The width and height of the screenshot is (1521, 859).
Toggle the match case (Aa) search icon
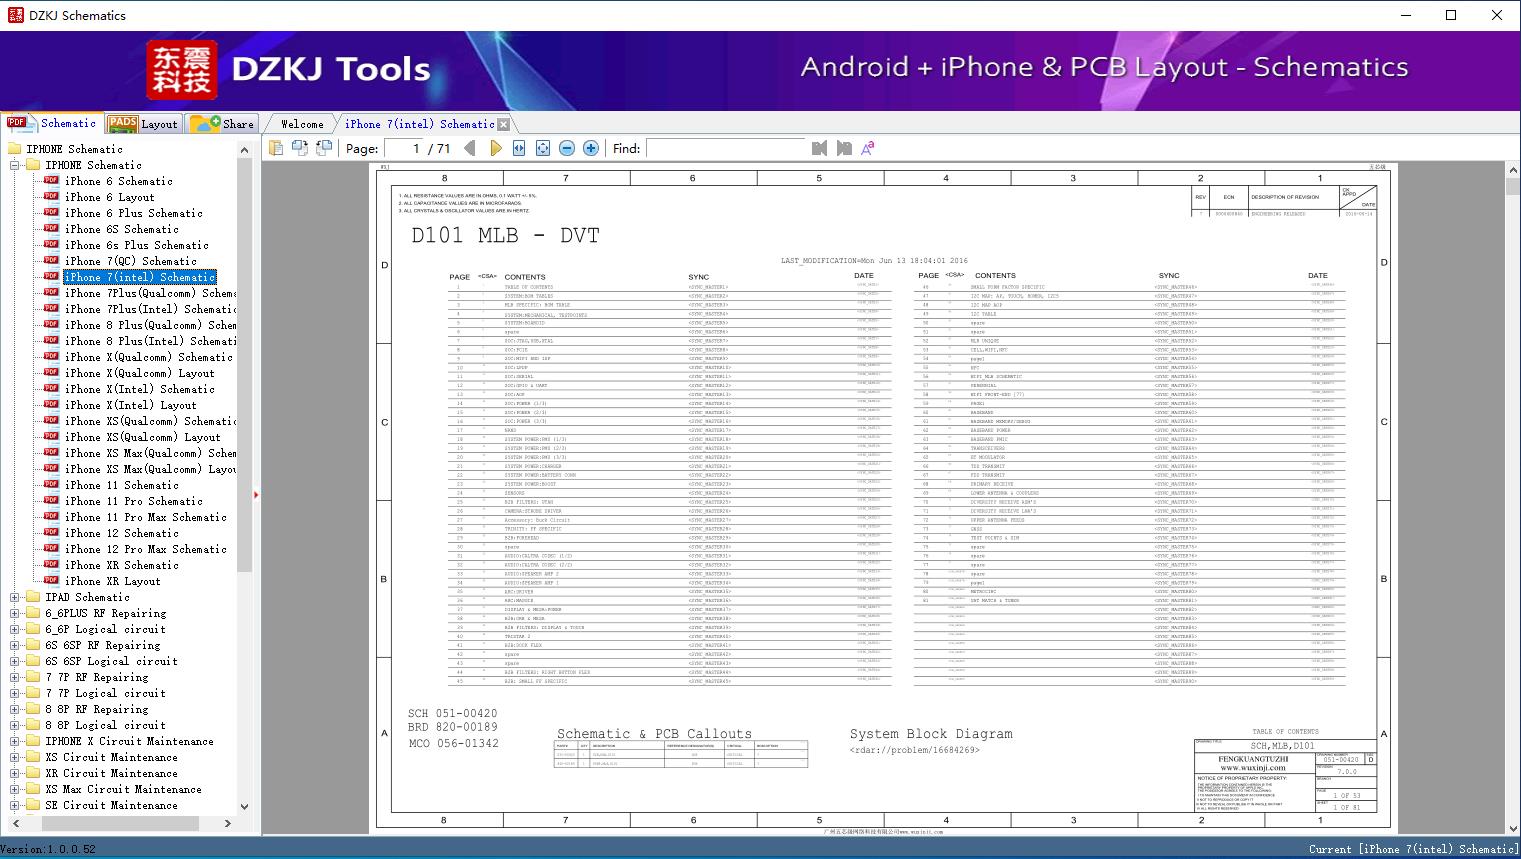(868, 148)
